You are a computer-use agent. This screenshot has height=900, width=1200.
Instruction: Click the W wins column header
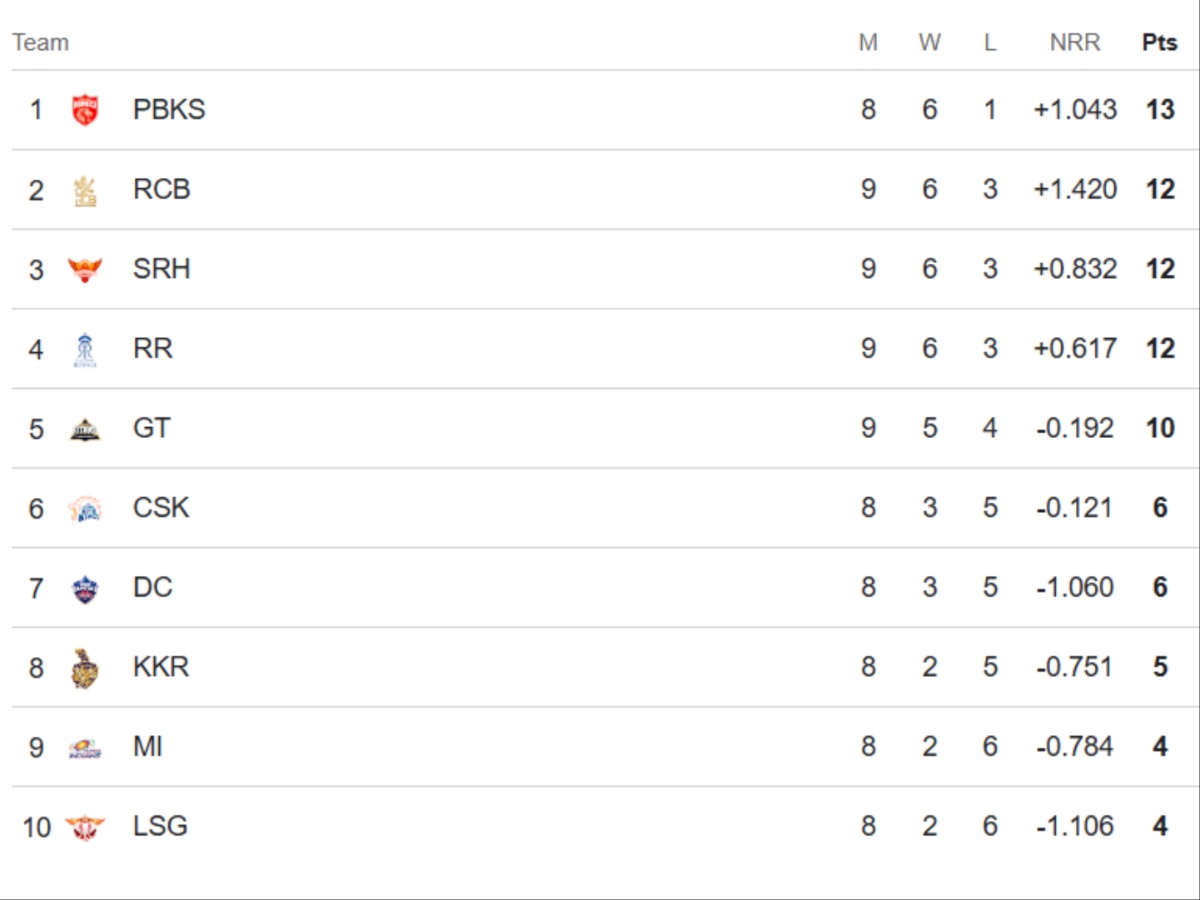(x=930, y=43)
